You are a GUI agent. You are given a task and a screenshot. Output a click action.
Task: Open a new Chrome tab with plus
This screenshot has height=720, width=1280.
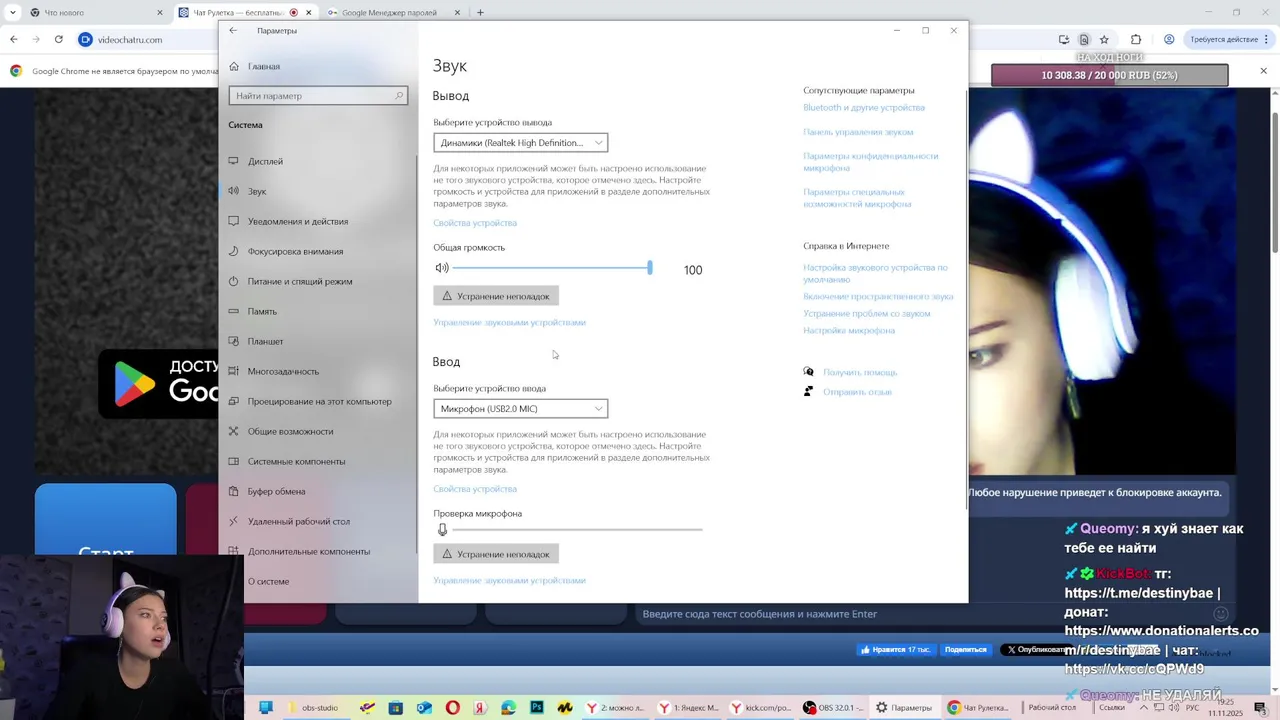(x=480, y=13)
